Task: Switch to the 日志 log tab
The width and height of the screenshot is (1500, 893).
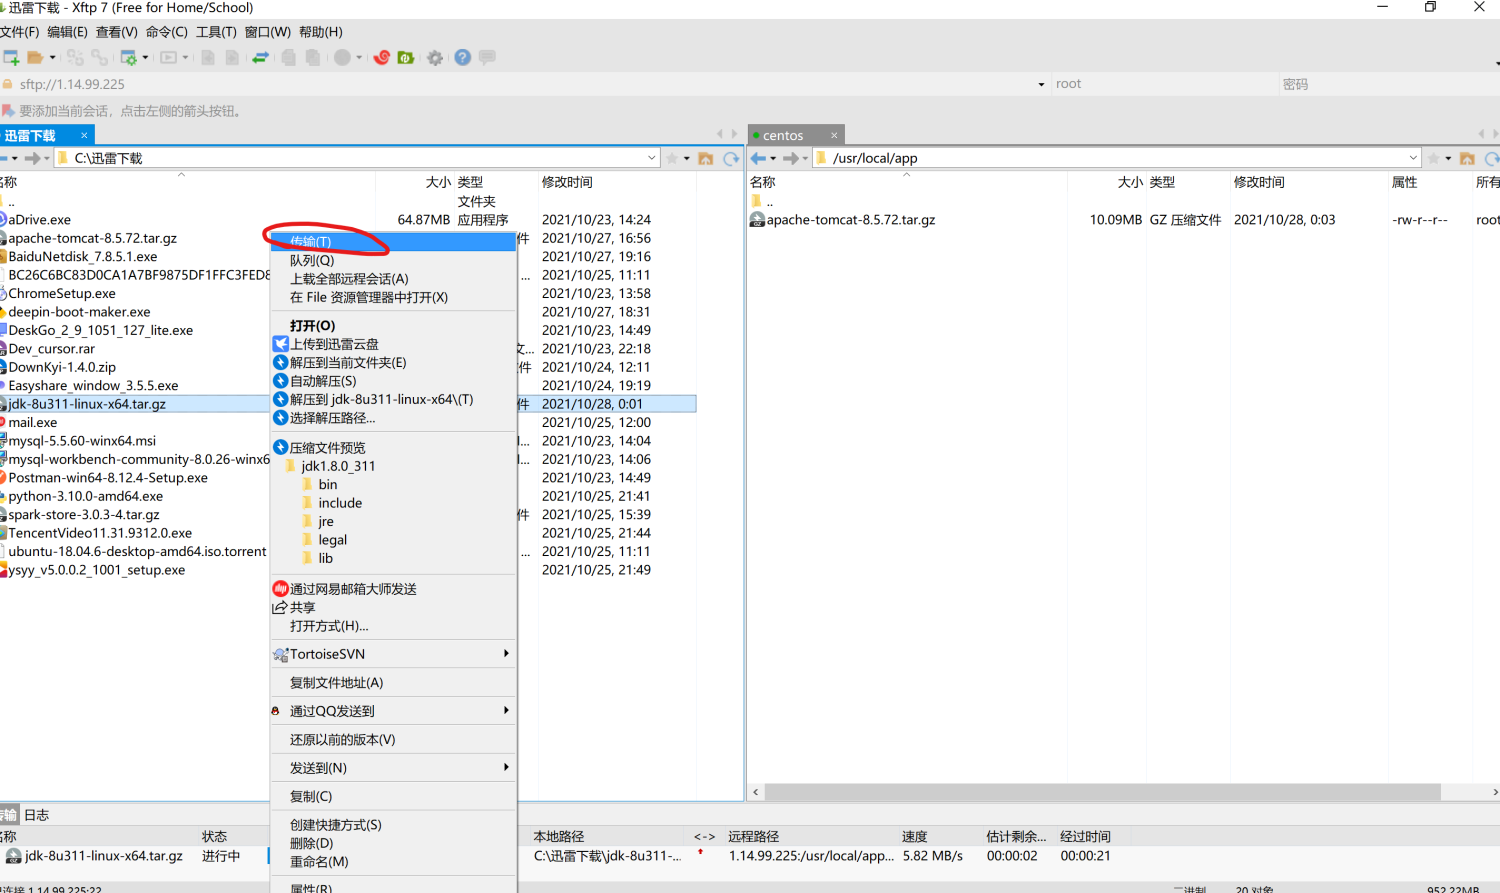Action: [36, 815]
